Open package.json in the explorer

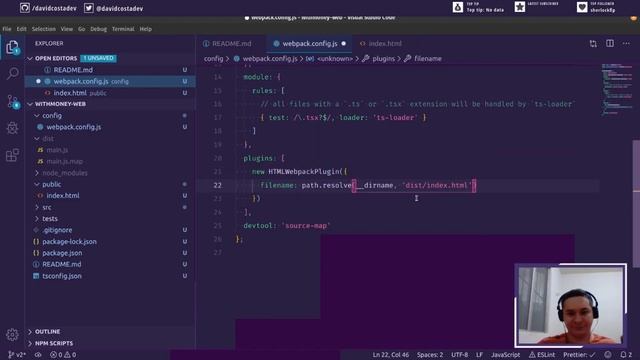click(110, 253)
